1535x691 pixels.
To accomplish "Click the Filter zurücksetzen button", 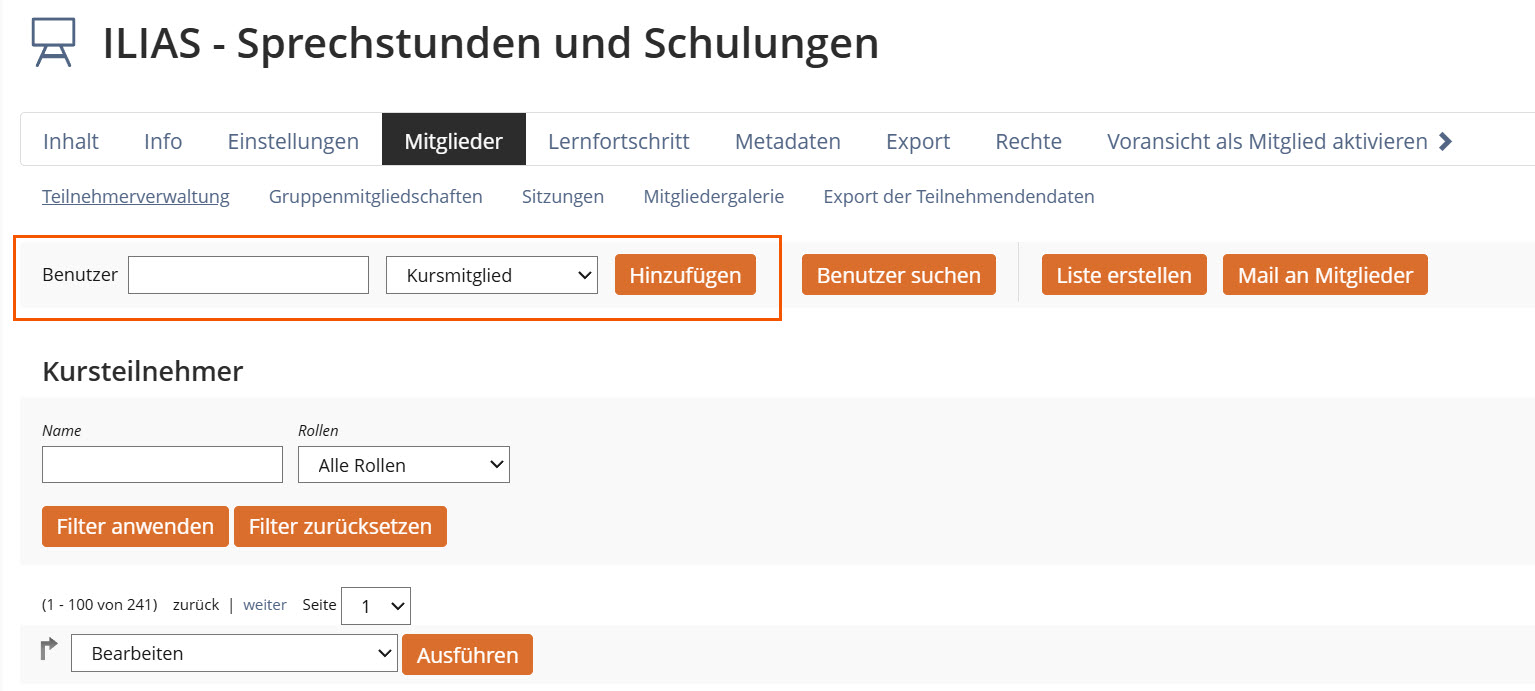I will (340, 526).
